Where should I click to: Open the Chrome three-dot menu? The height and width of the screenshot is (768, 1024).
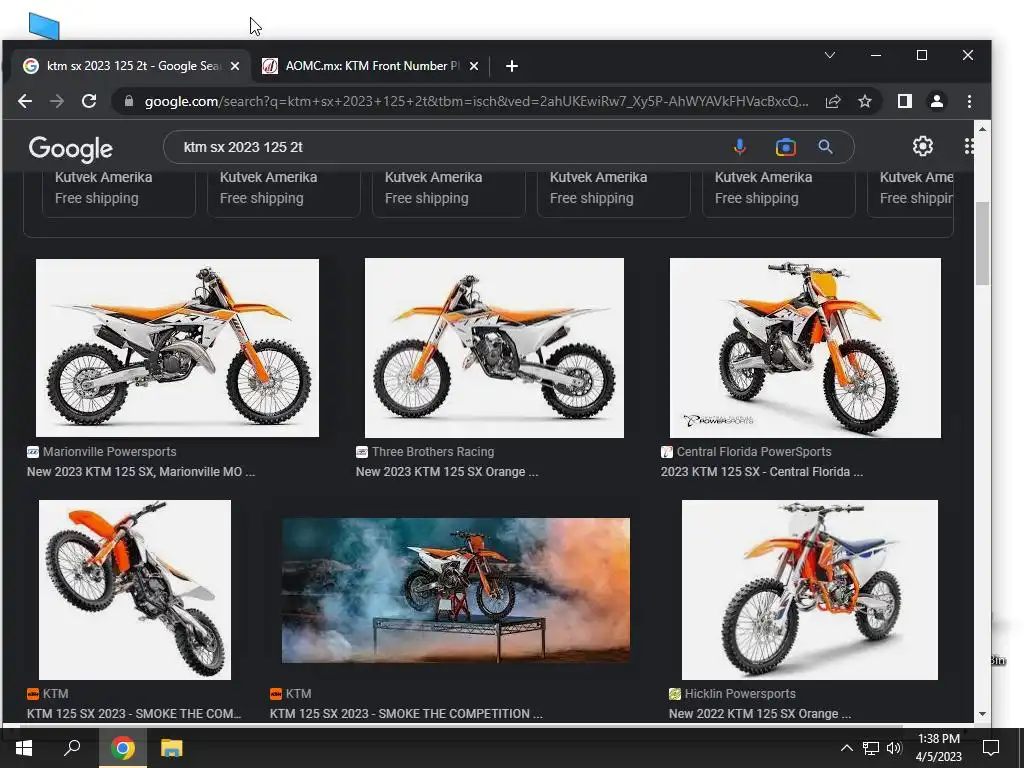click(969, 101)
